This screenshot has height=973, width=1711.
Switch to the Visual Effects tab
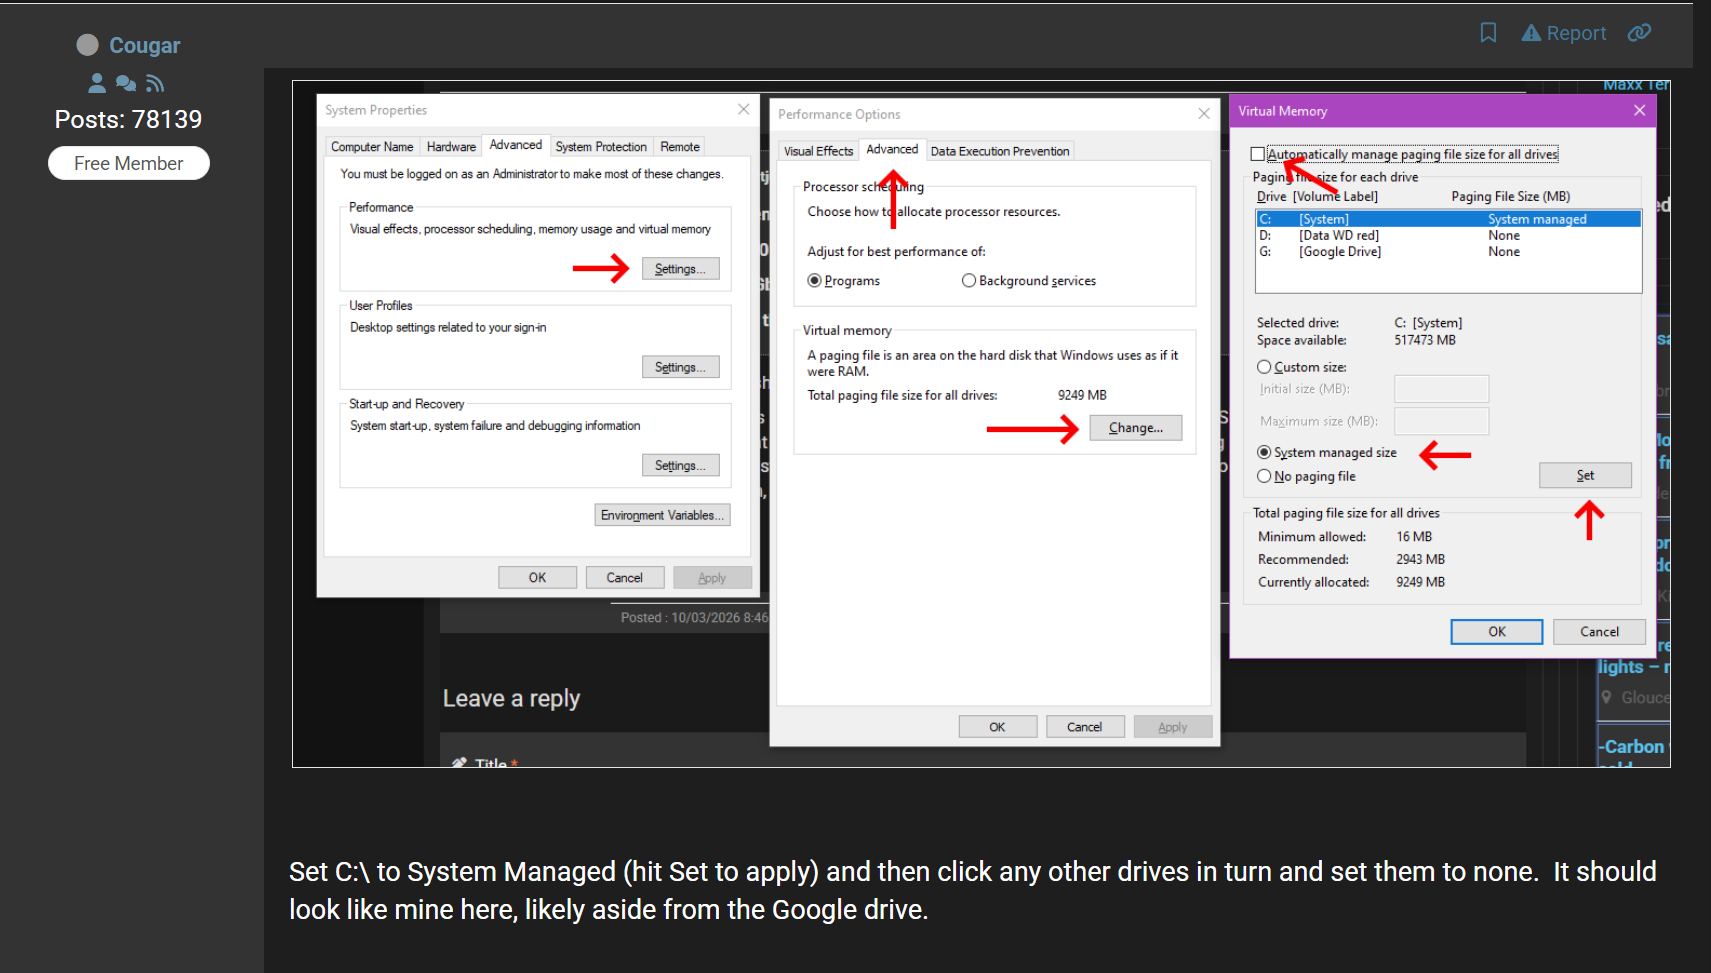point(818,151)
